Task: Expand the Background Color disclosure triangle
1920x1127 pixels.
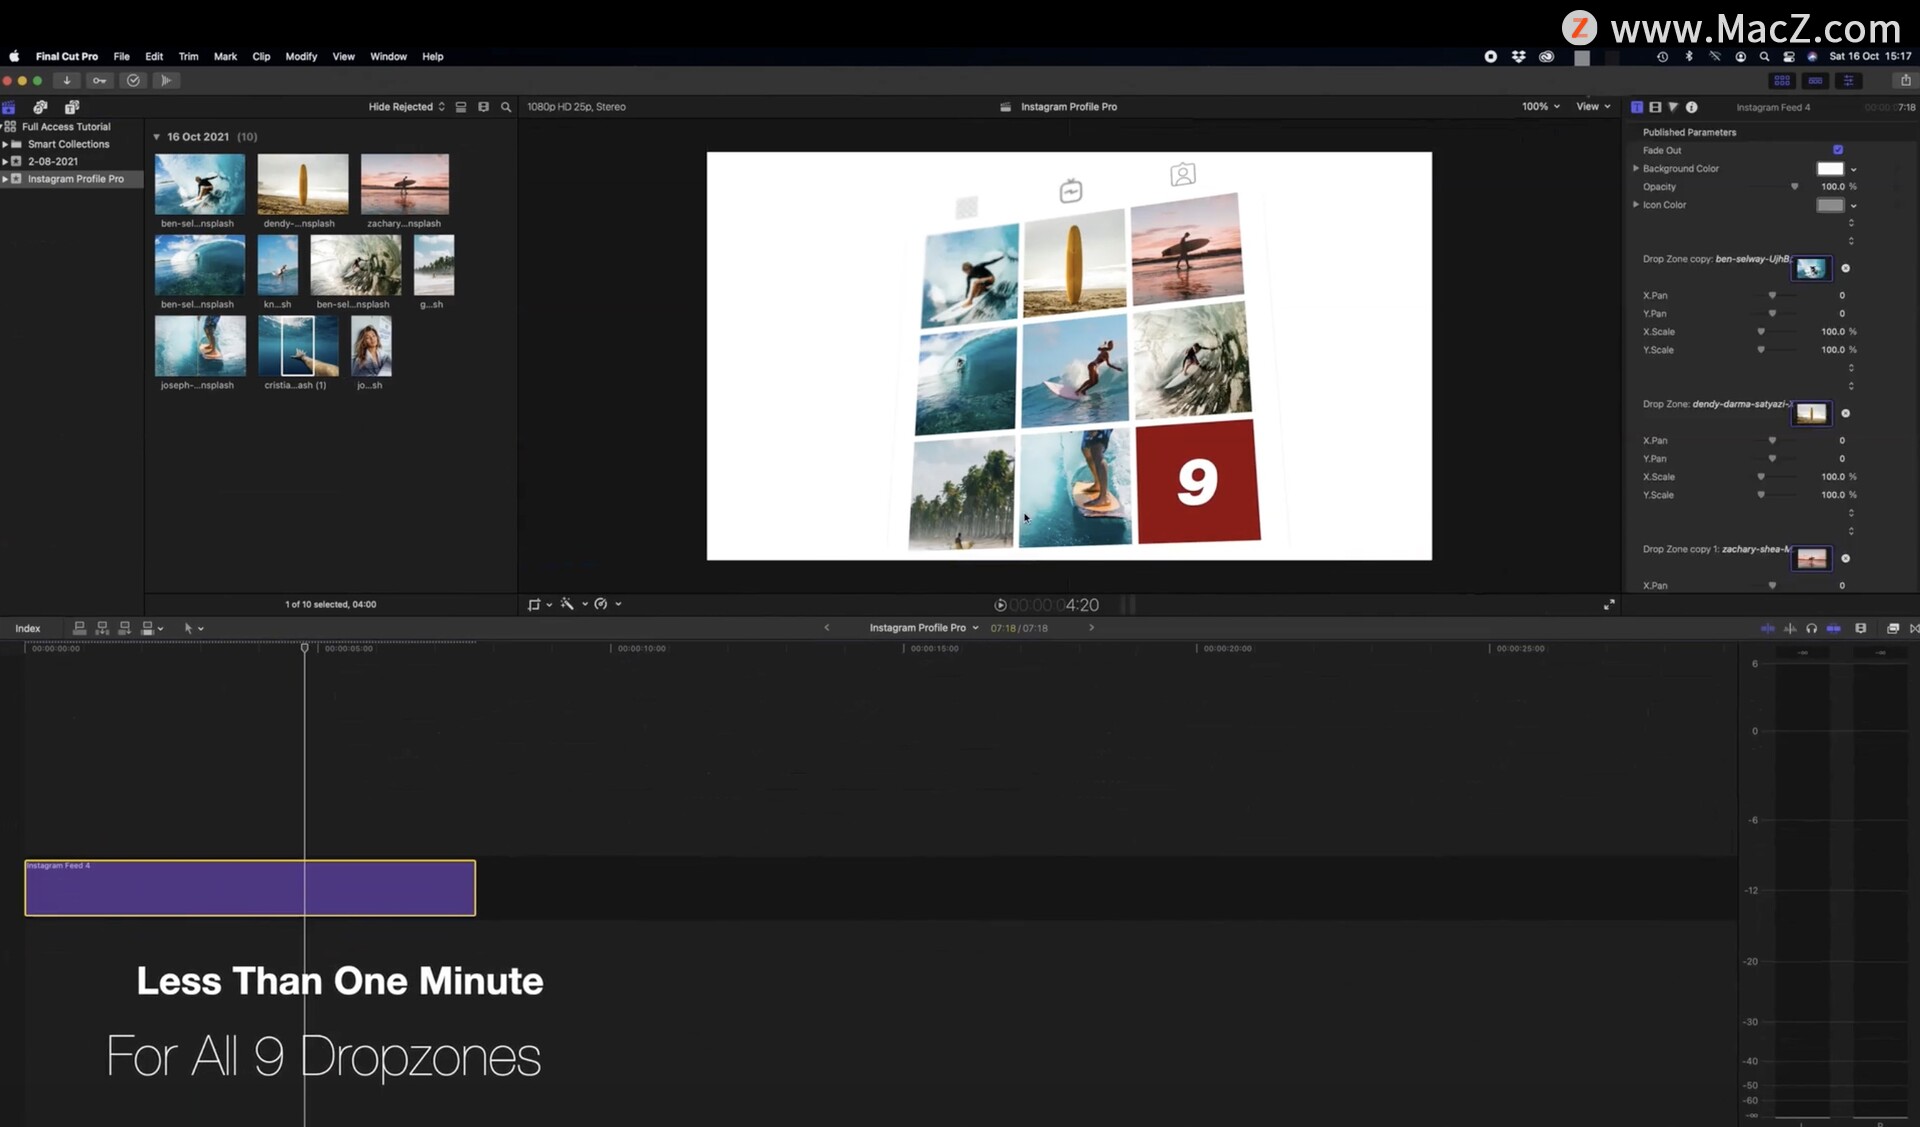Action: (1636, 168)
